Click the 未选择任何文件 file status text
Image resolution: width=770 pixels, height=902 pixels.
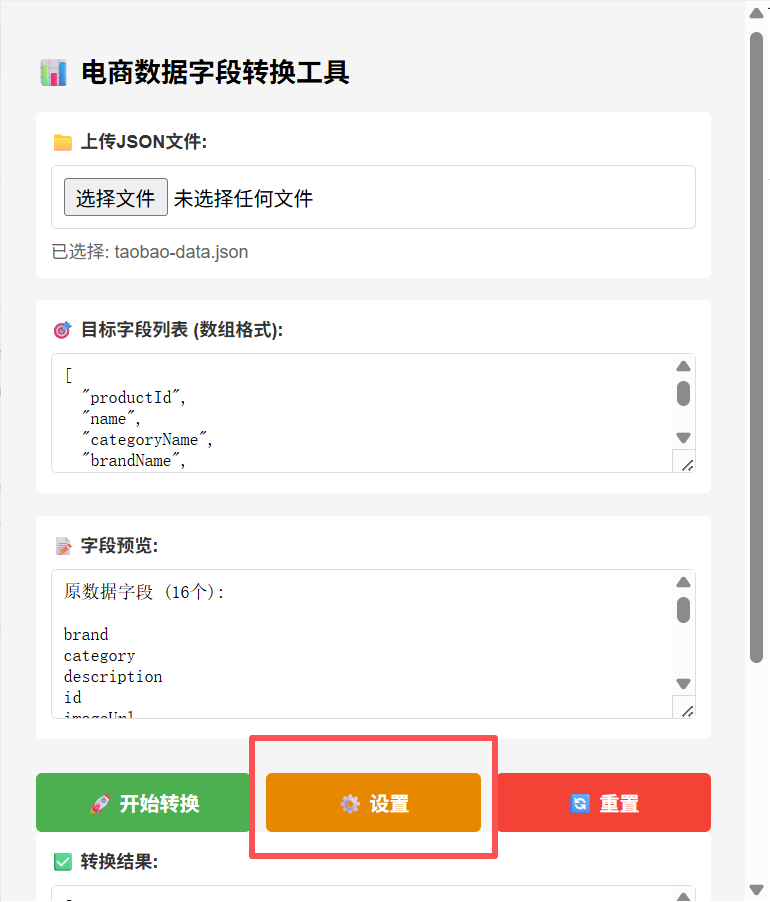click(243, 199)
